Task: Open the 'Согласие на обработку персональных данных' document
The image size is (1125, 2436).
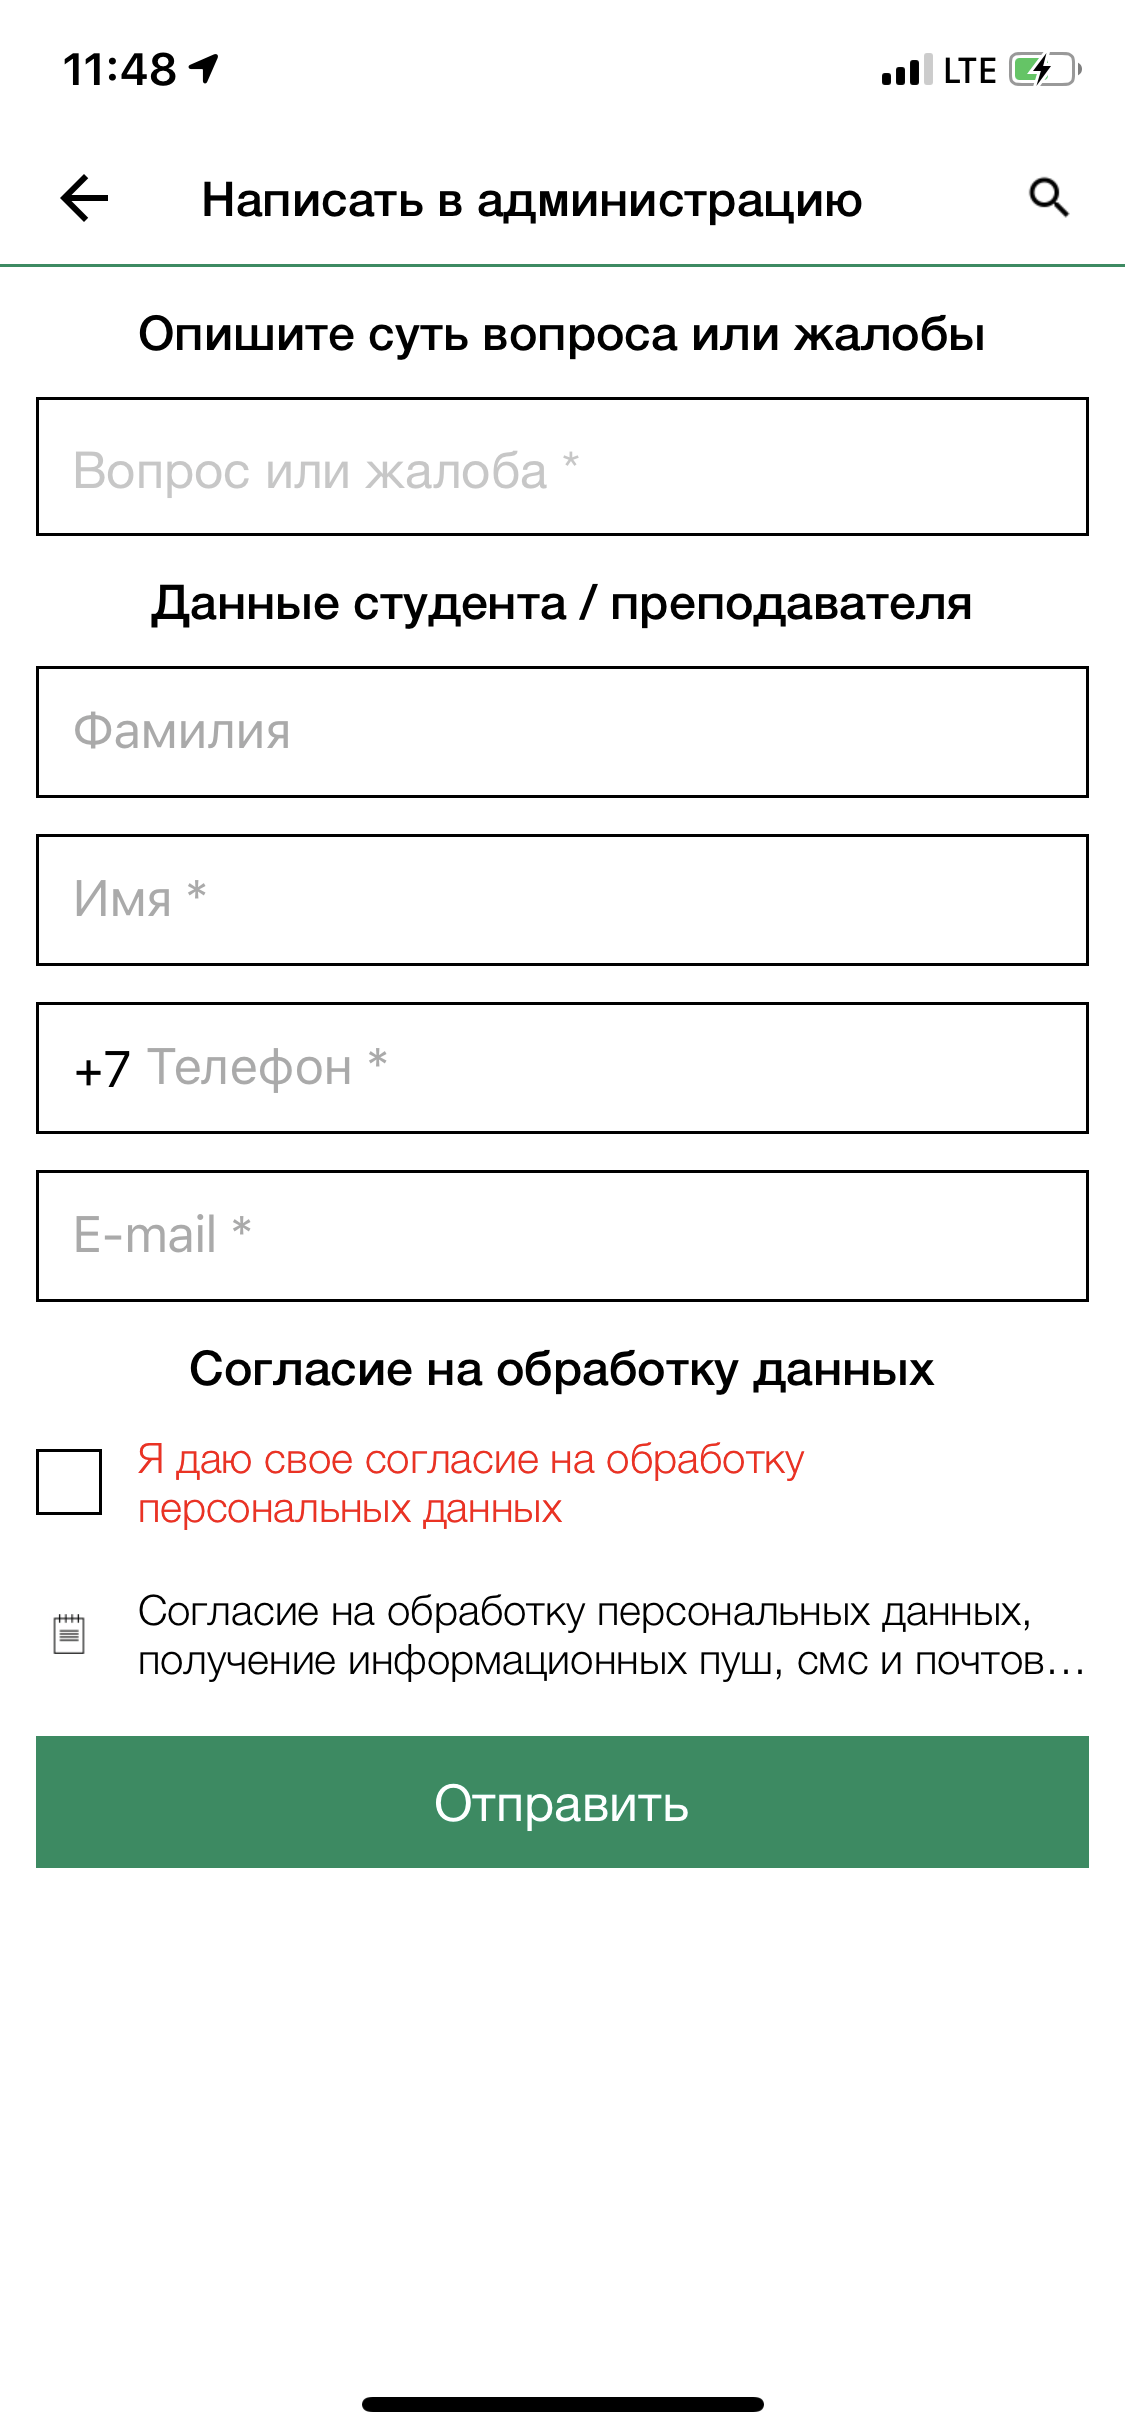Action: pos(610,1636)
